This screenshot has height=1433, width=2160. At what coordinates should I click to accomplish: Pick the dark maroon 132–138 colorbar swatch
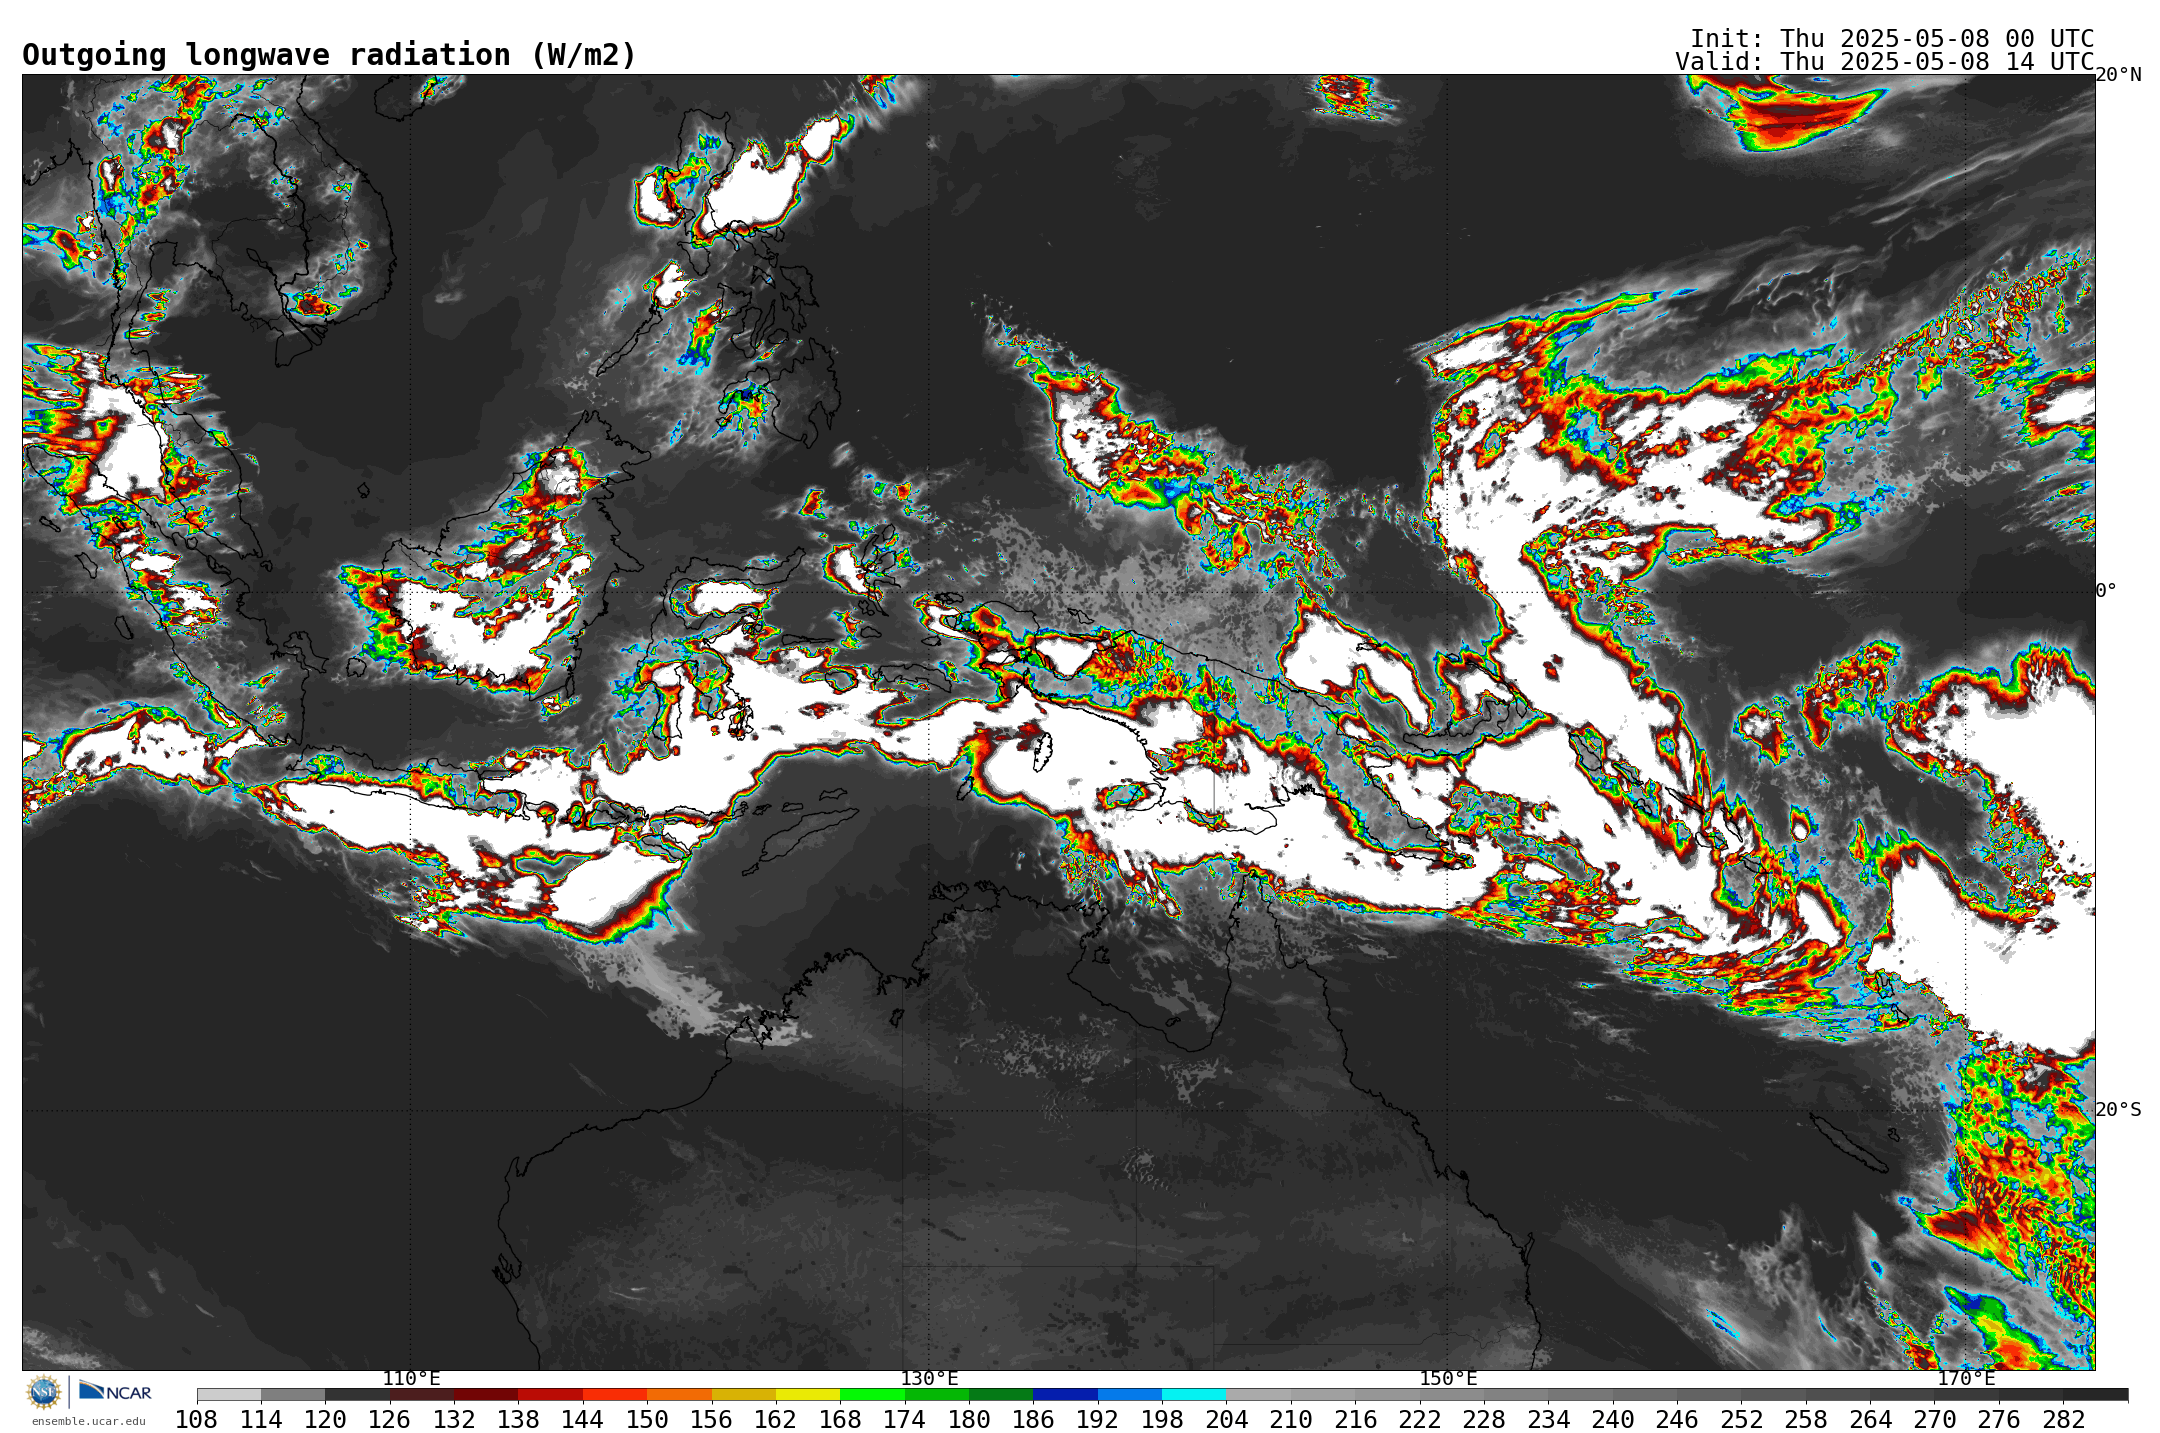click(486, 1395)
